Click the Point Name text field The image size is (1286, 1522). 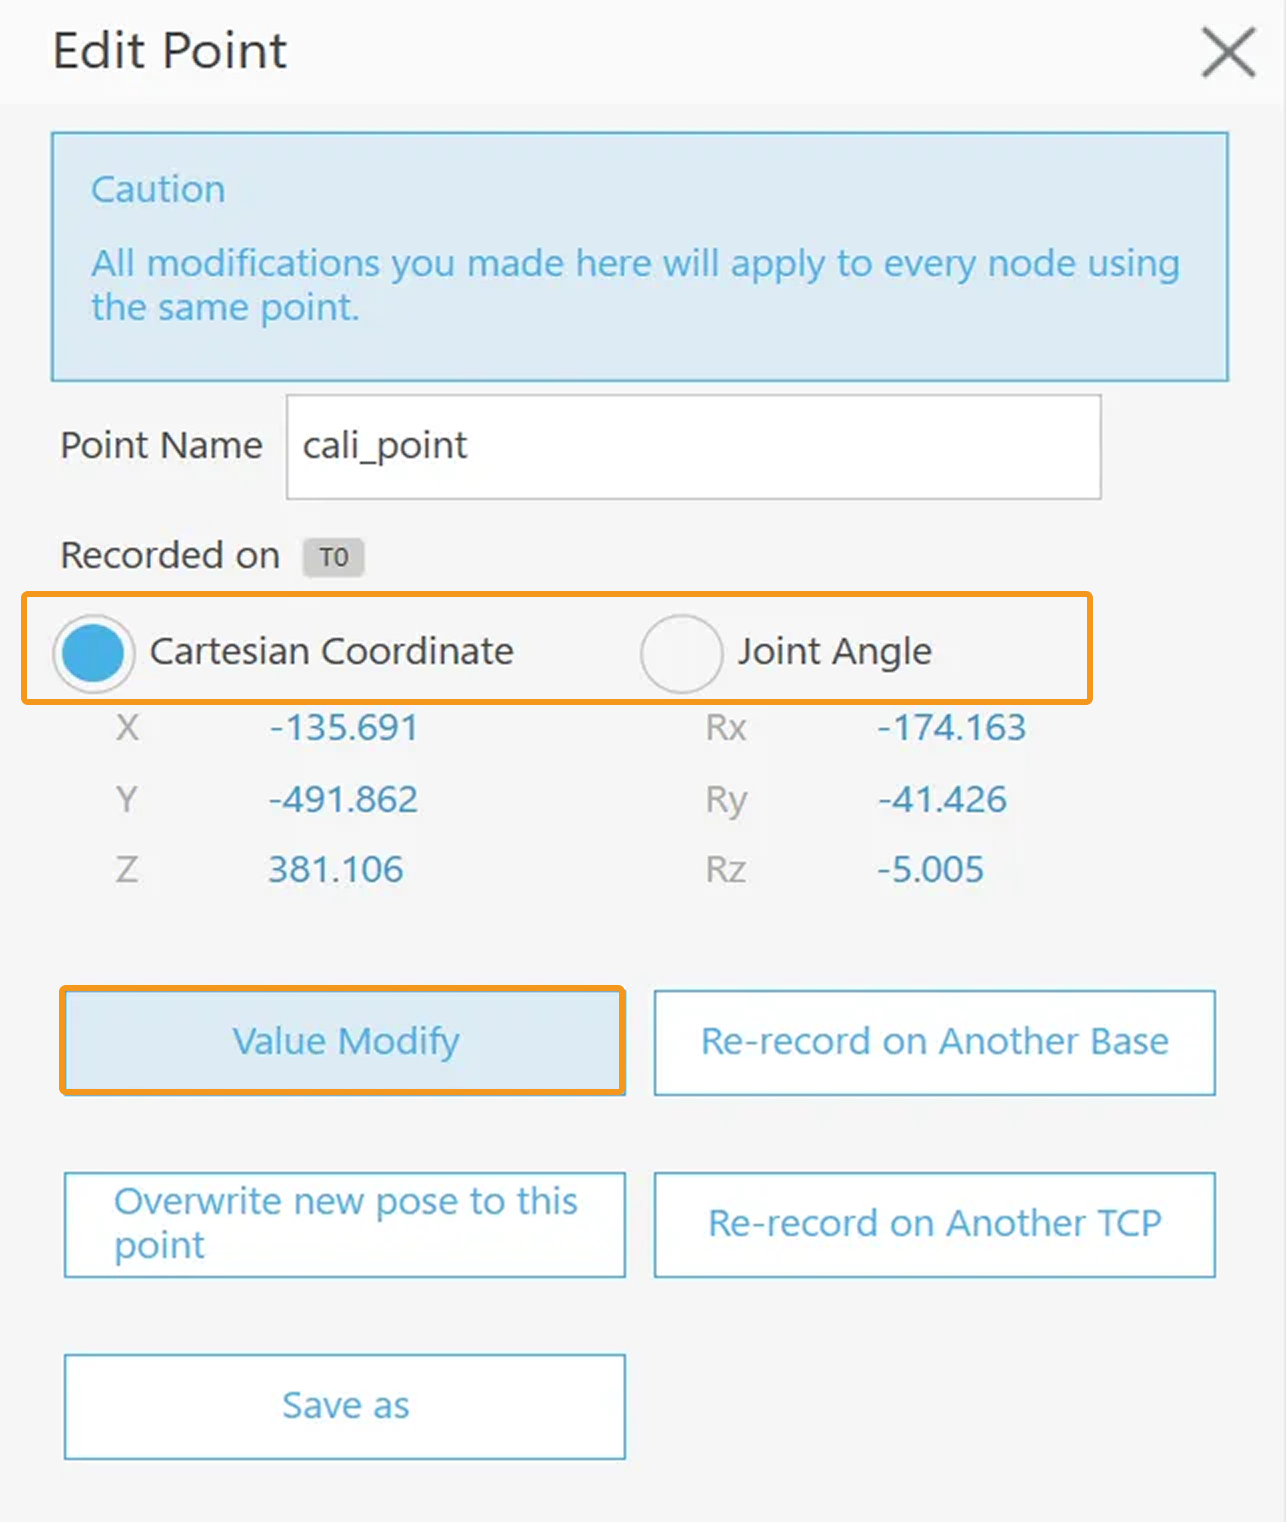(693, 447)
